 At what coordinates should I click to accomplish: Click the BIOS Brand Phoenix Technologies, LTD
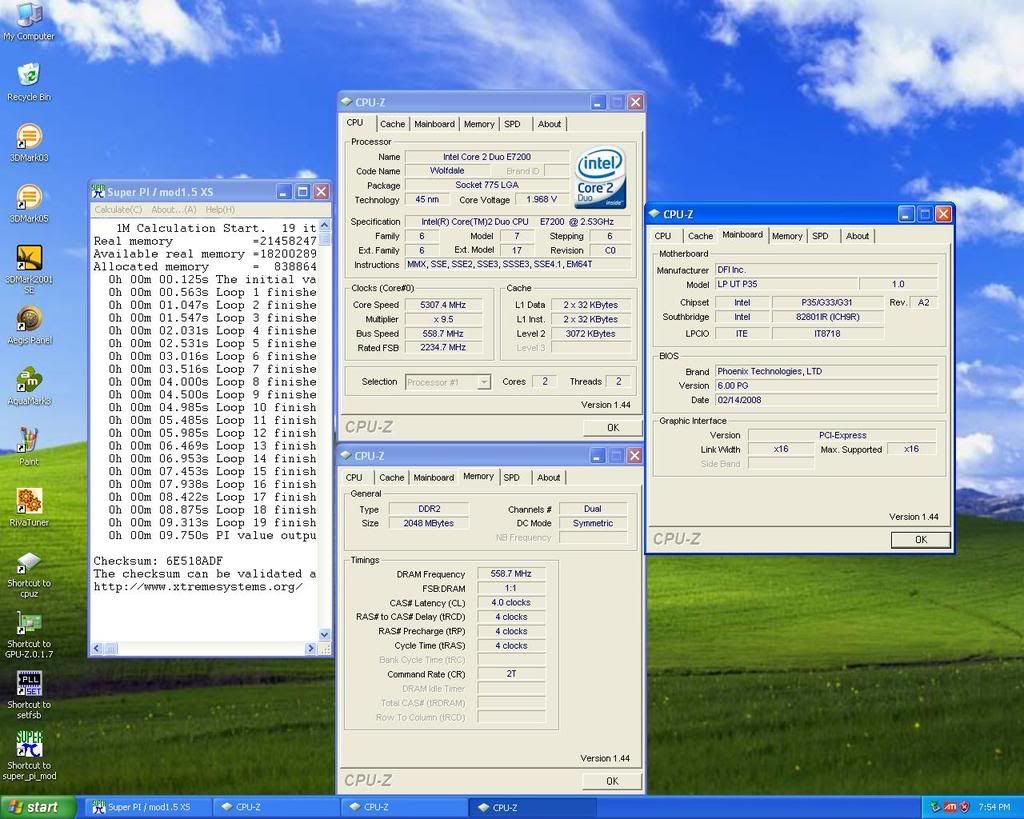pos(826,372)
